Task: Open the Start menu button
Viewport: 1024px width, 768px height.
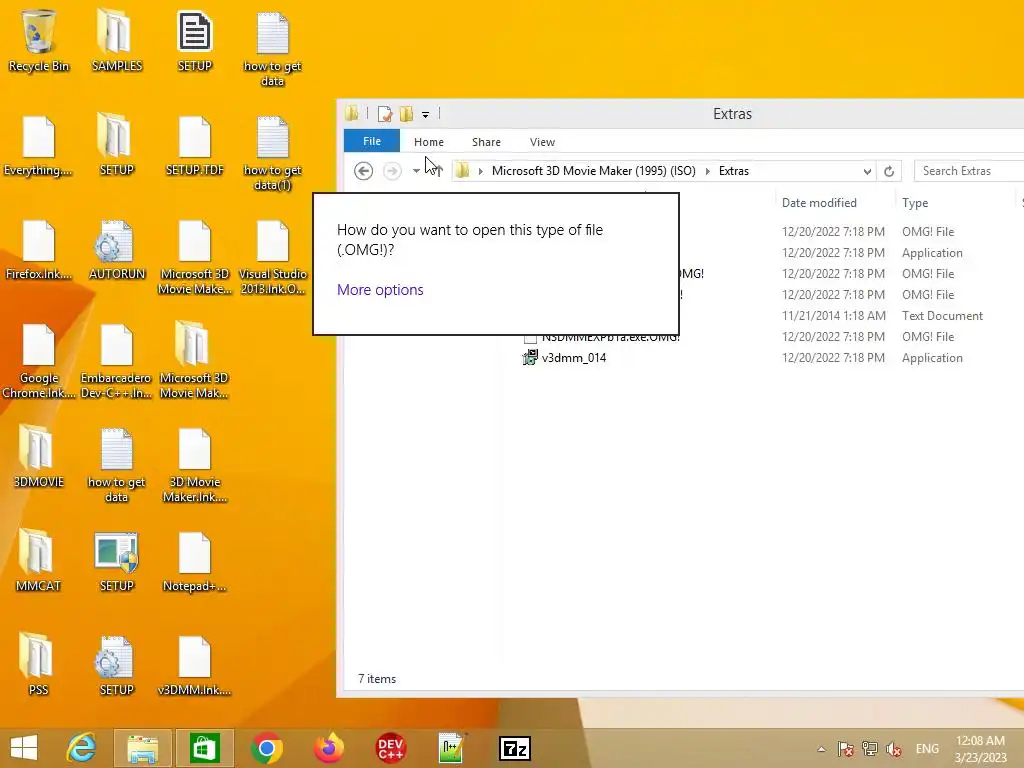Action: click(24, 748)
